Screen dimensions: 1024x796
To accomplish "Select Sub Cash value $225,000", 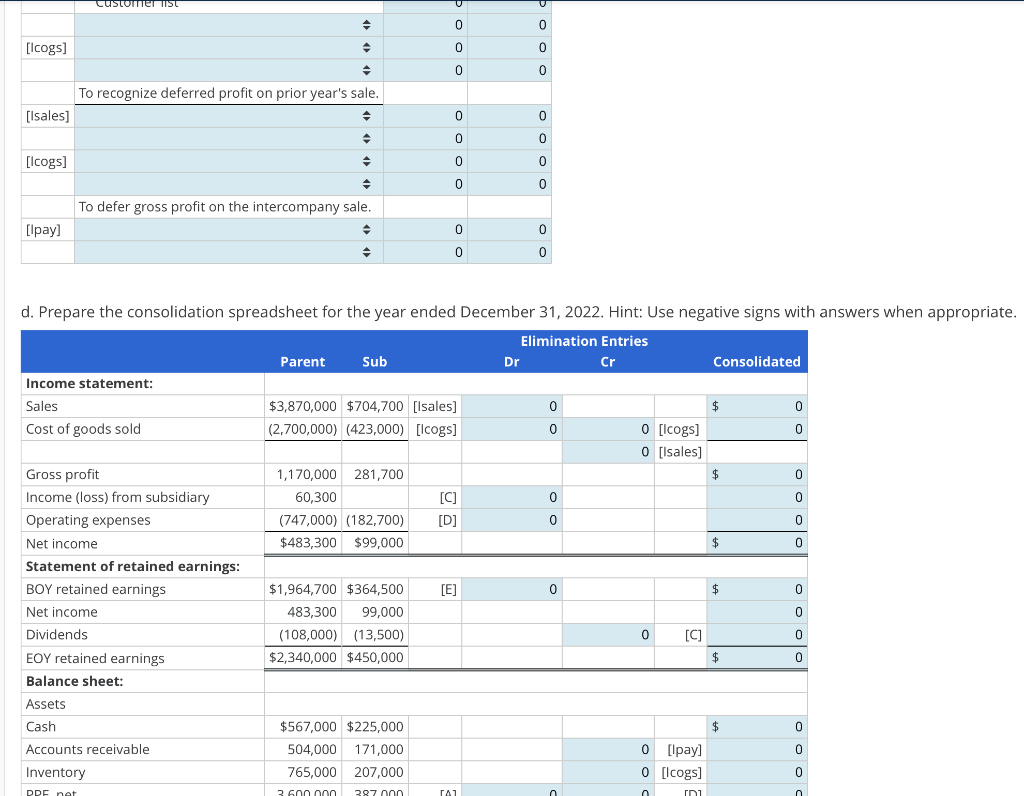I will [375, 726].
